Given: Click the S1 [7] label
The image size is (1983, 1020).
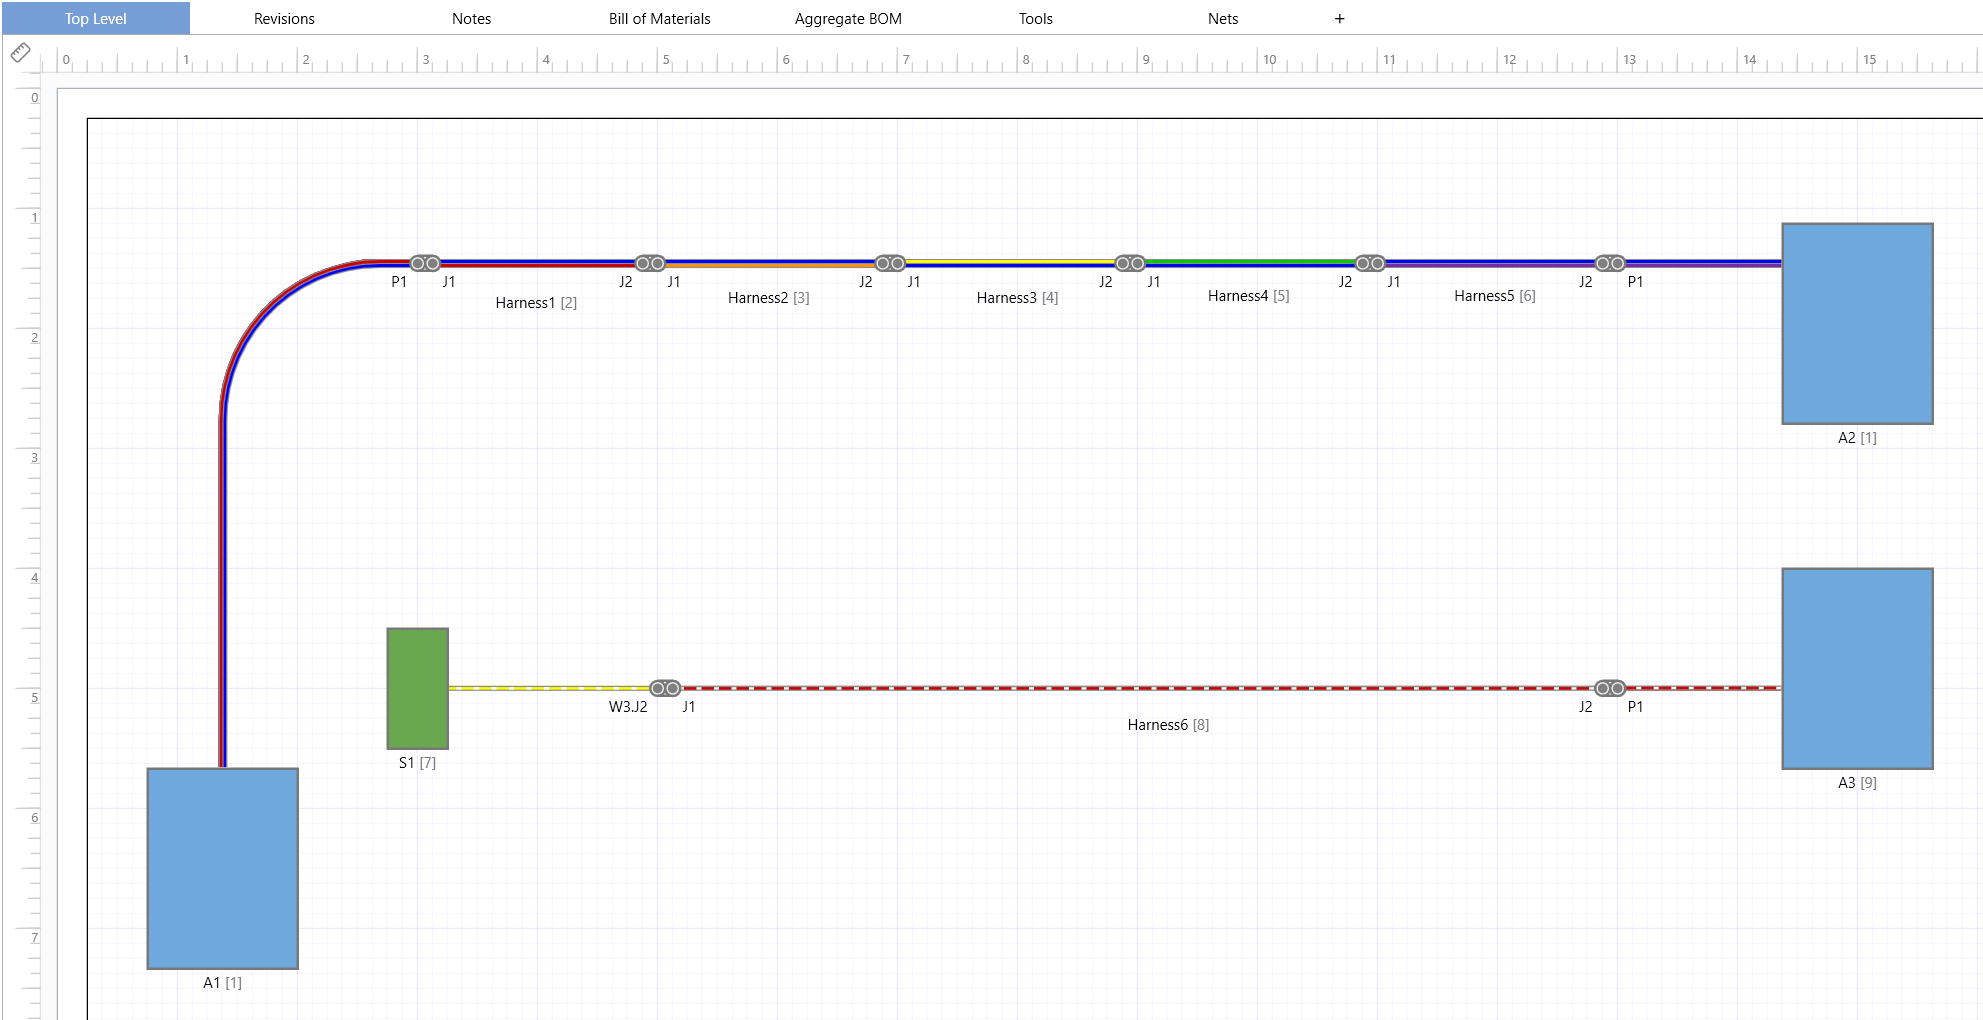Looking at the screenshot, I should [x=417, y=762].
